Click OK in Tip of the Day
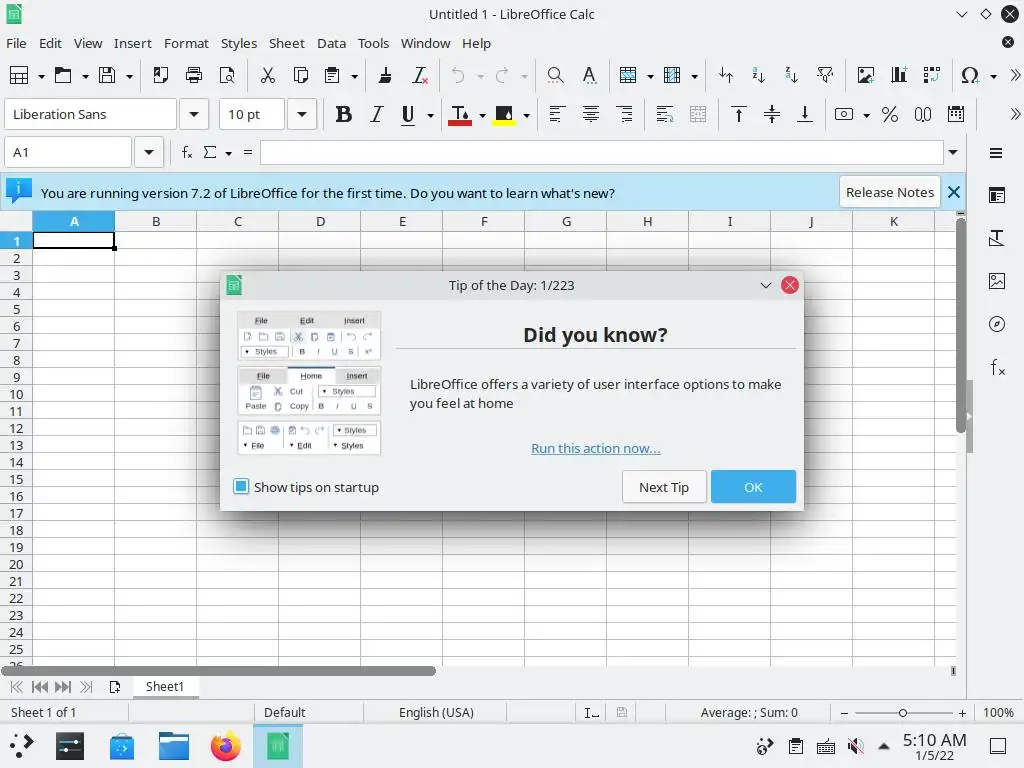The width and height of the screenshot is (1024, 768). [753, 487]
